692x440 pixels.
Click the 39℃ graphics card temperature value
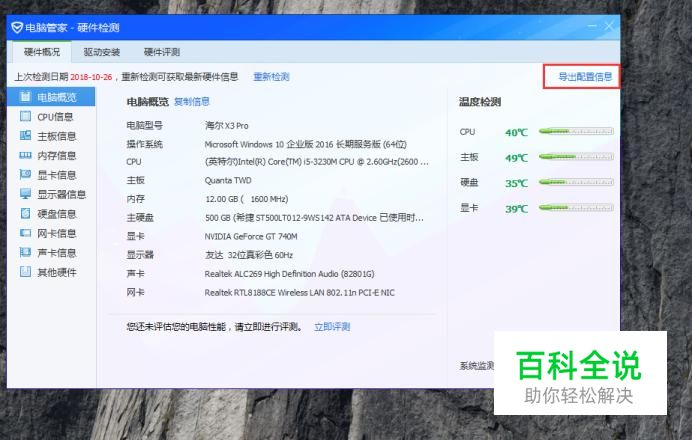516,209
